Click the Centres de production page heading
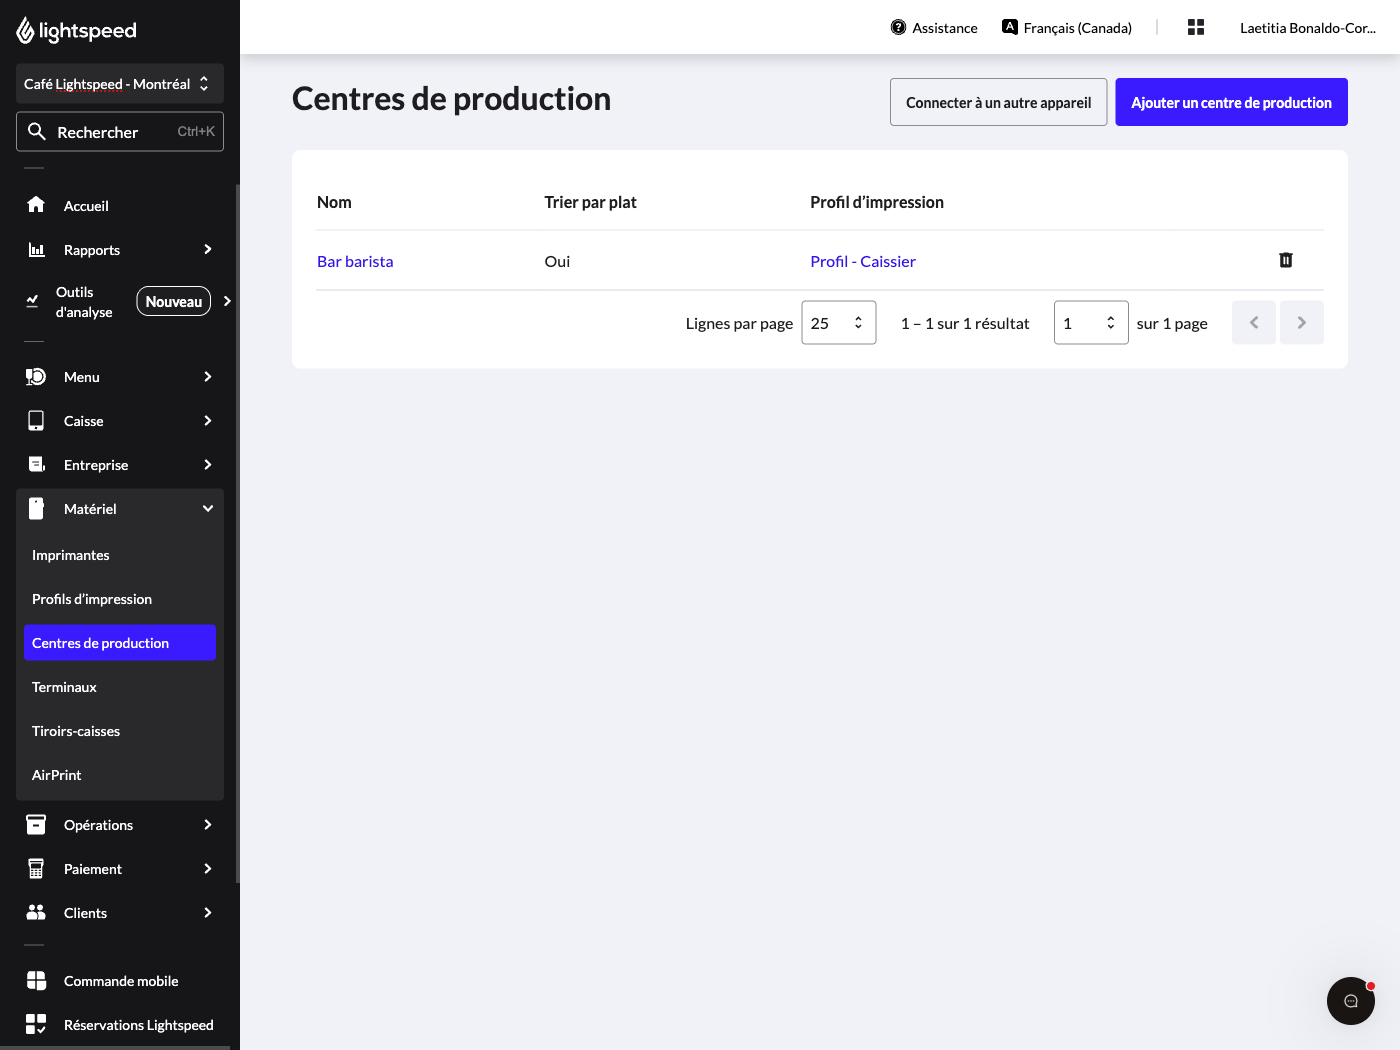 pos(451,99)
